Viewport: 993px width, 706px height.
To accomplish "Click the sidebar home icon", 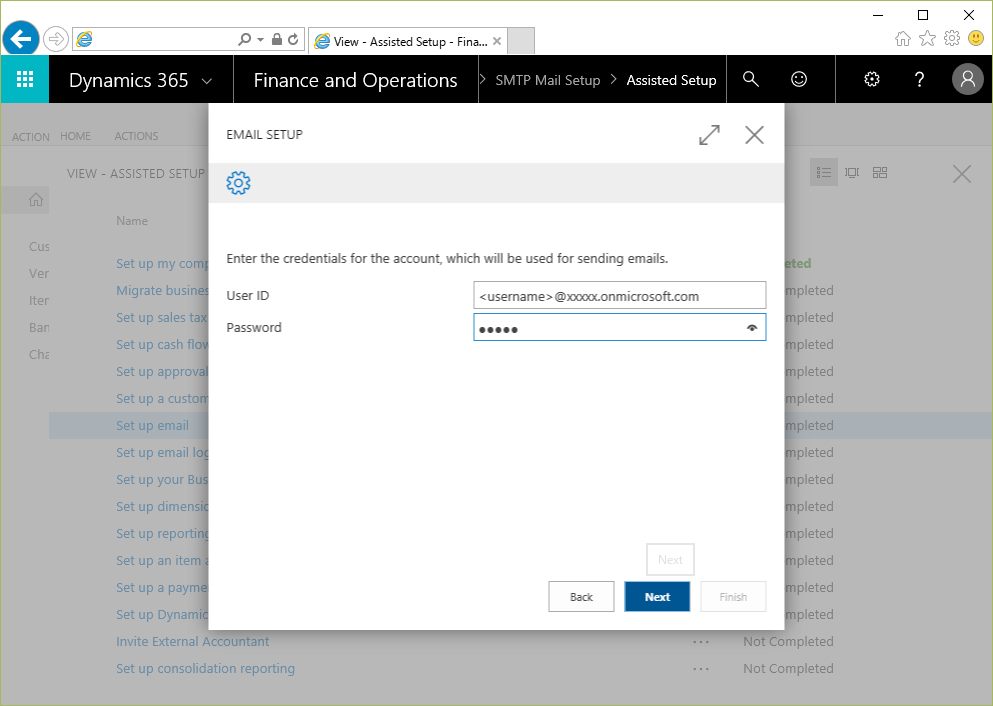I will pos(35,200).
